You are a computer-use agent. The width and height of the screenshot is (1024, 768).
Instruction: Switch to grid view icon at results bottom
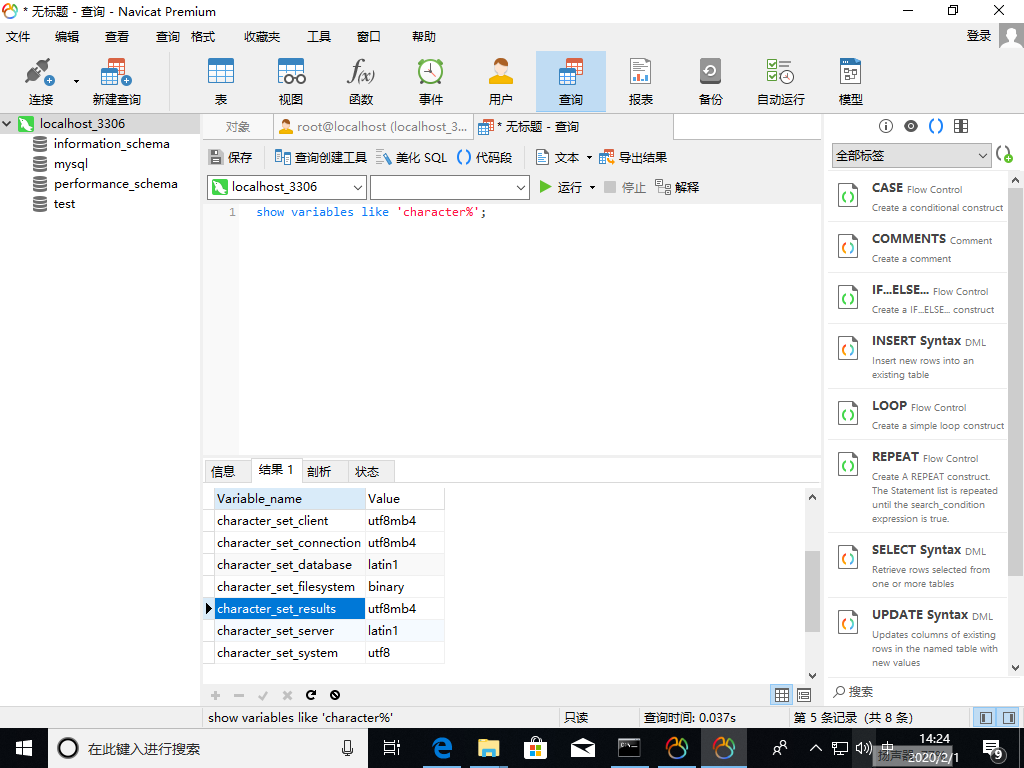(x=782, y=695)
